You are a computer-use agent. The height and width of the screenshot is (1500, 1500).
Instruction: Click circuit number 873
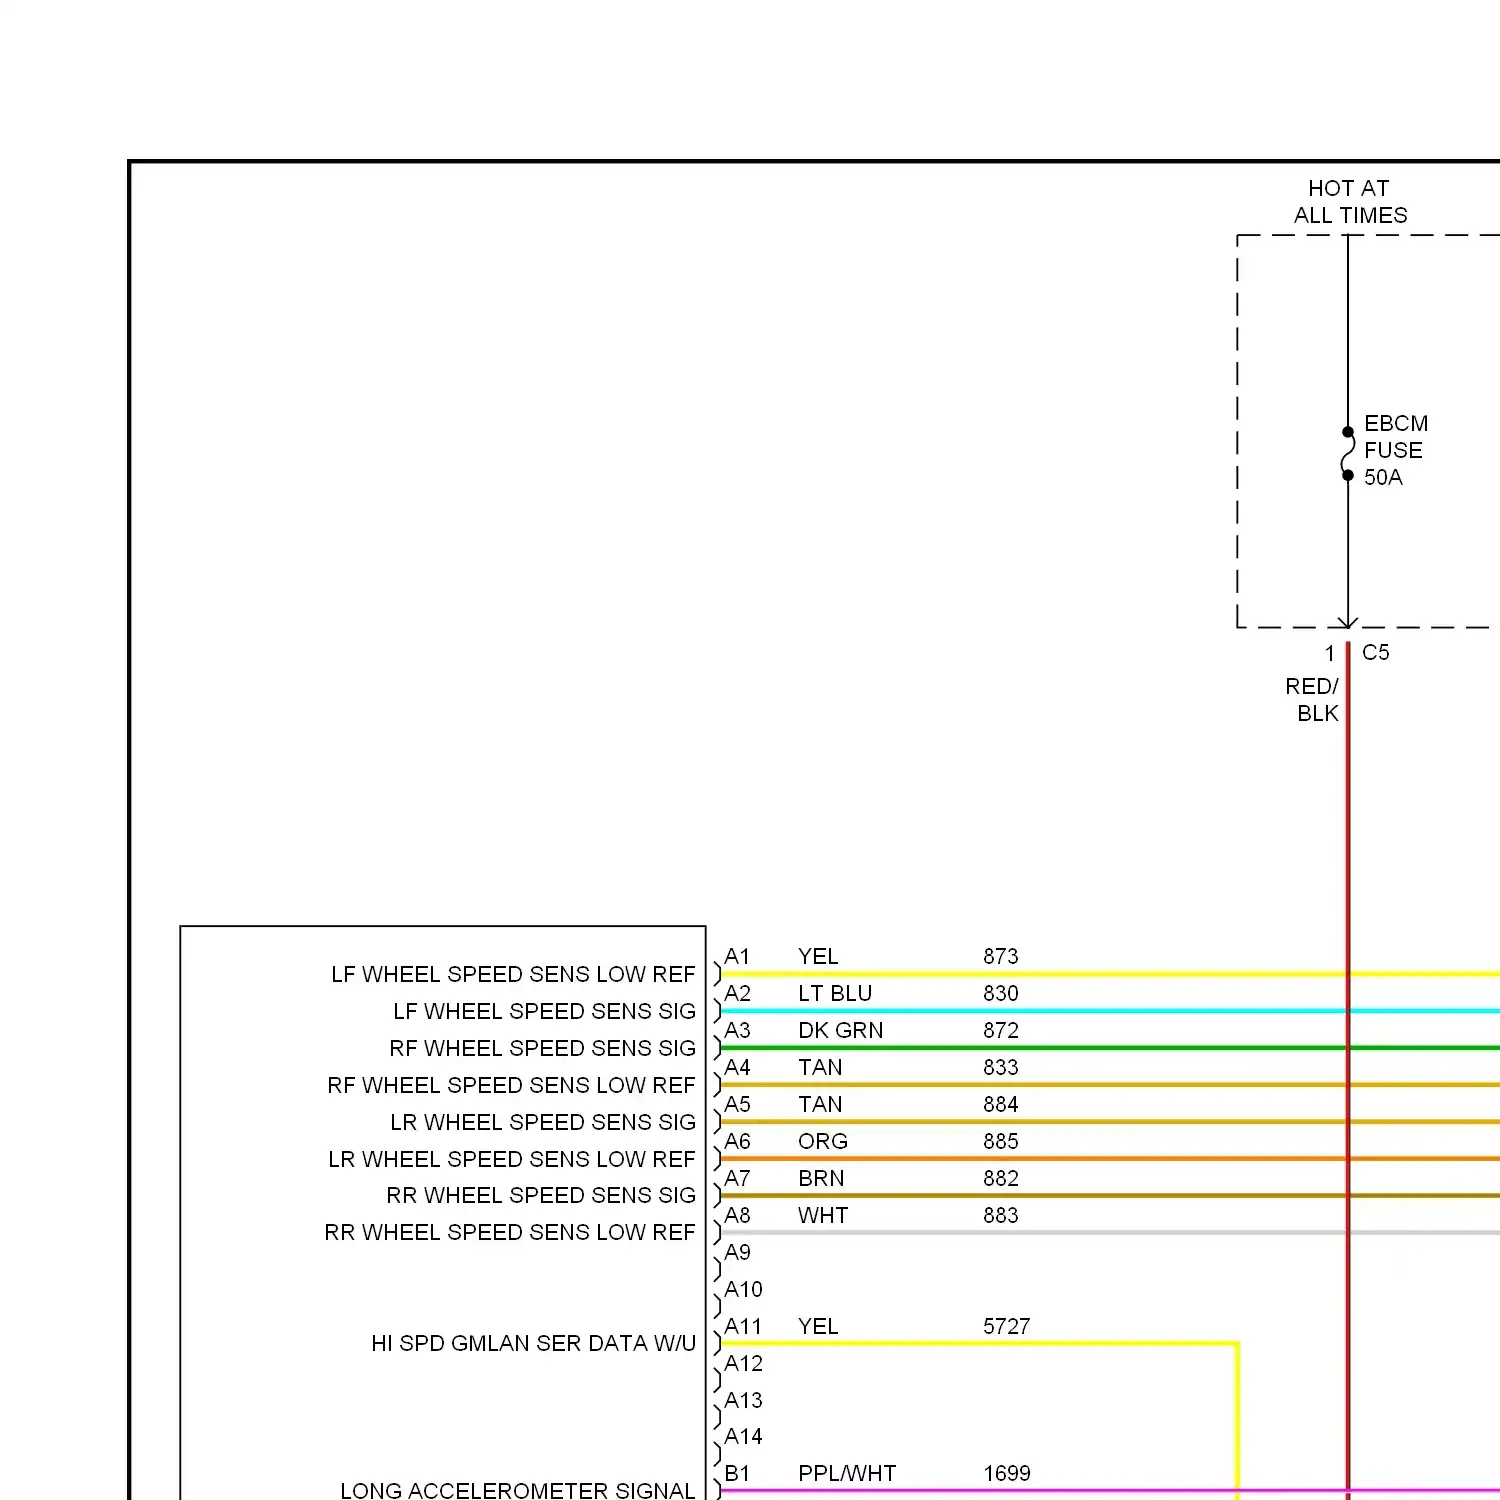[1000, 956]
